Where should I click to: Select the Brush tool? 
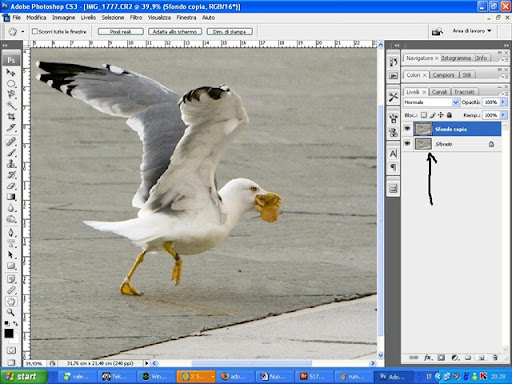point(11,152)
